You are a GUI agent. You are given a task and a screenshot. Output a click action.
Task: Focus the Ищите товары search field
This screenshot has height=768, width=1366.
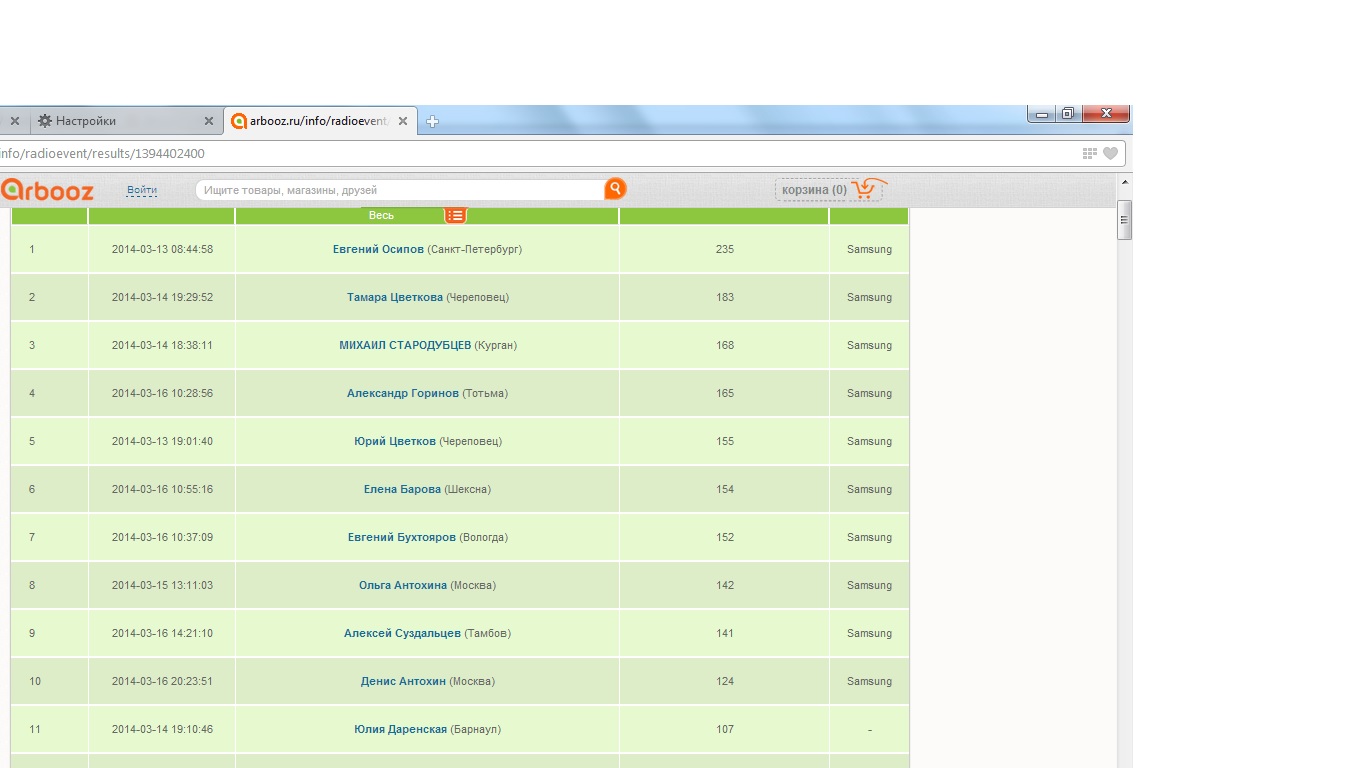tap(400, 190)
